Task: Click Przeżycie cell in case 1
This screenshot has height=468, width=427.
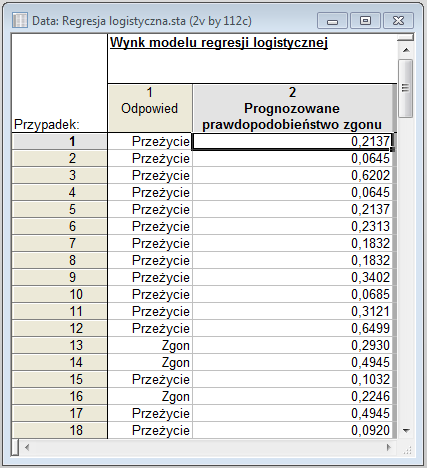Action: [150, 141]
